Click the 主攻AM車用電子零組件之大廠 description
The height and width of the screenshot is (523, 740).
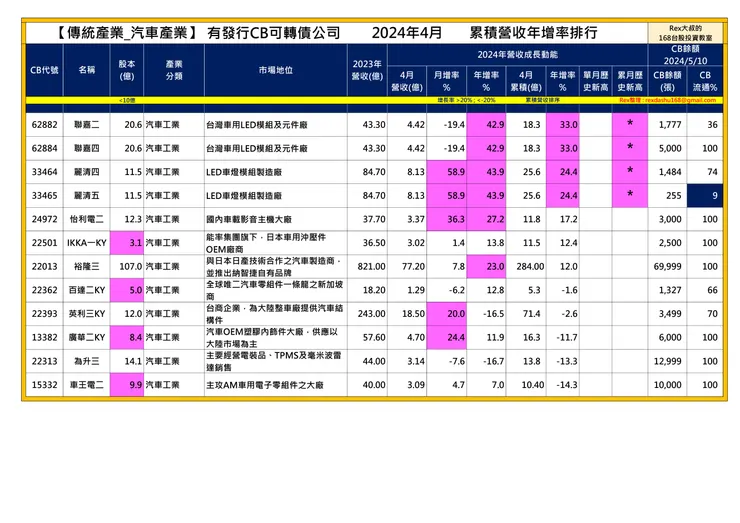(x=276, y=385)
